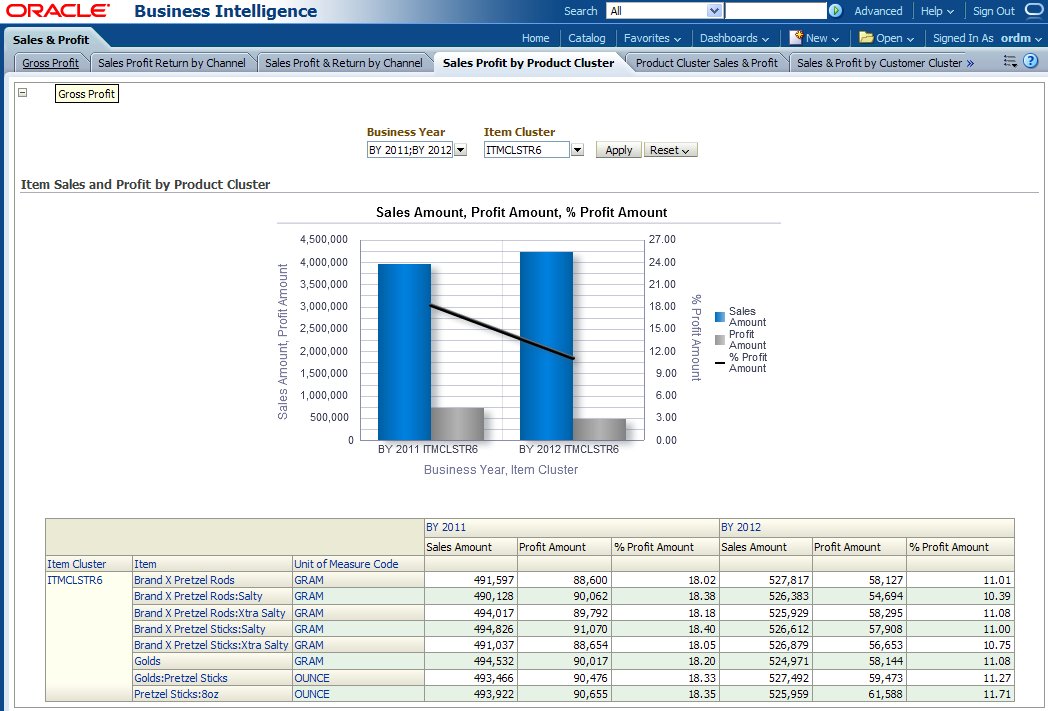Screen dimensions: 1048x711
Task: Collapse the Gross Profit section
Action: pos(23,93)
